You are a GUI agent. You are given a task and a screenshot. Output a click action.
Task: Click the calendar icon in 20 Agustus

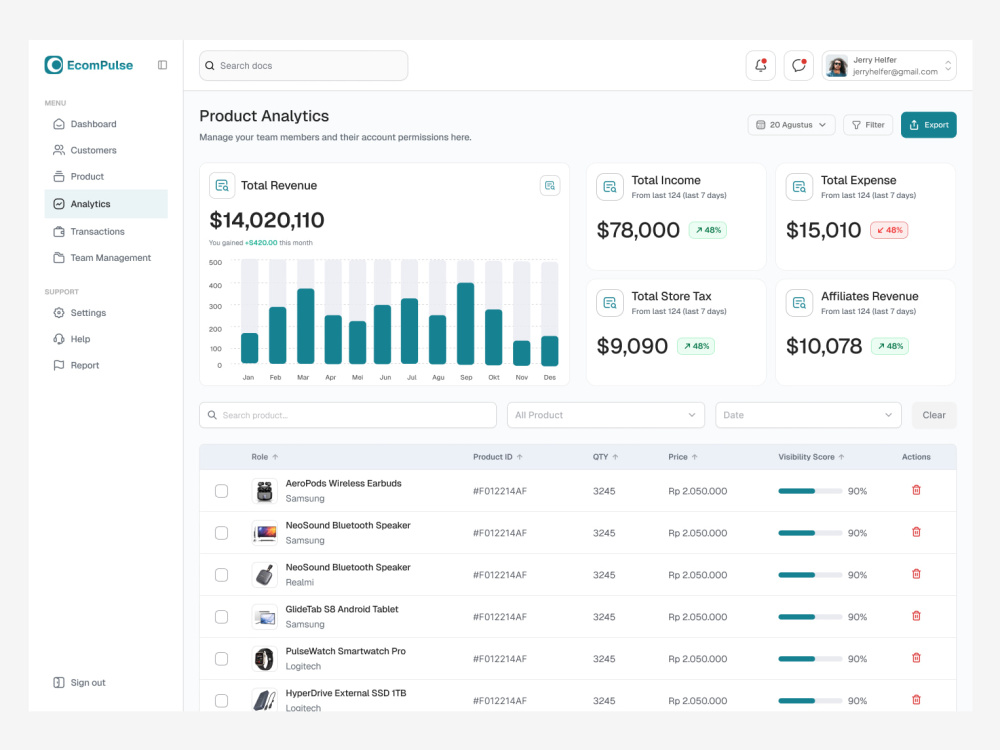pyautogui.click(x=760, y=125)
